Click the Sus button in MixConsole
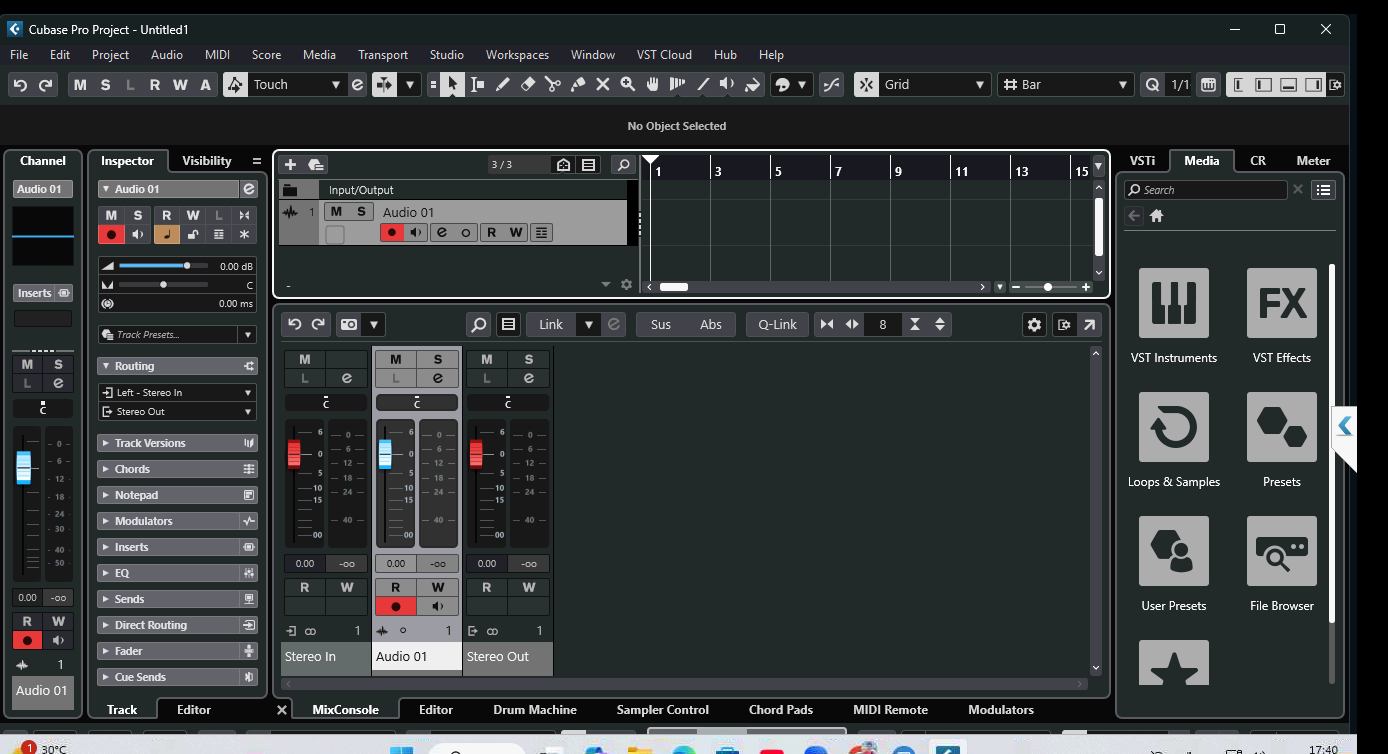Screen dimensions: 1388x754 661,324
